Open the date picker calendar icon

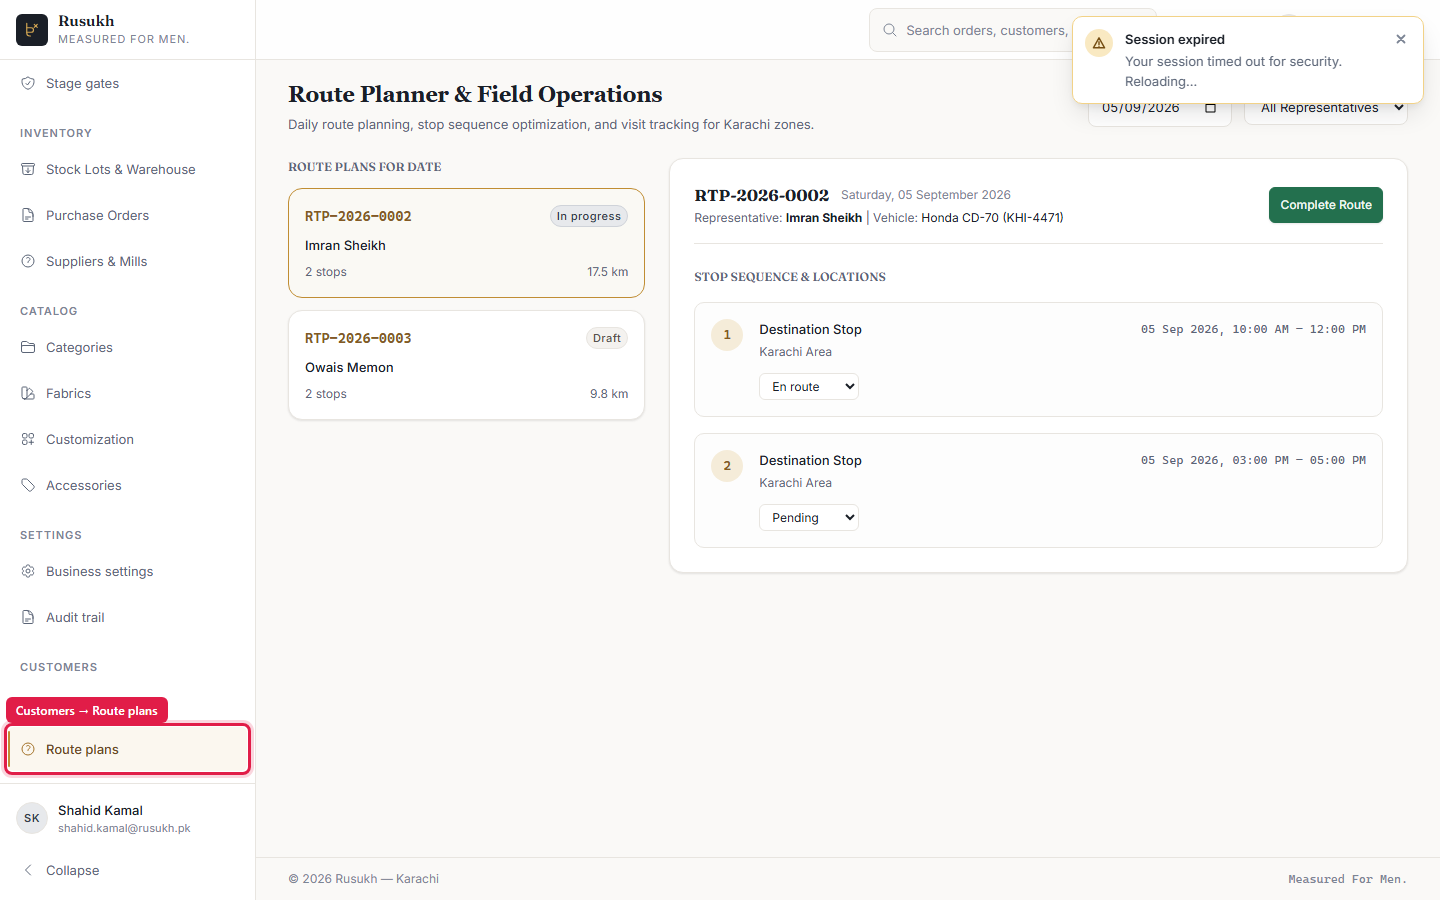point(1210,108)
